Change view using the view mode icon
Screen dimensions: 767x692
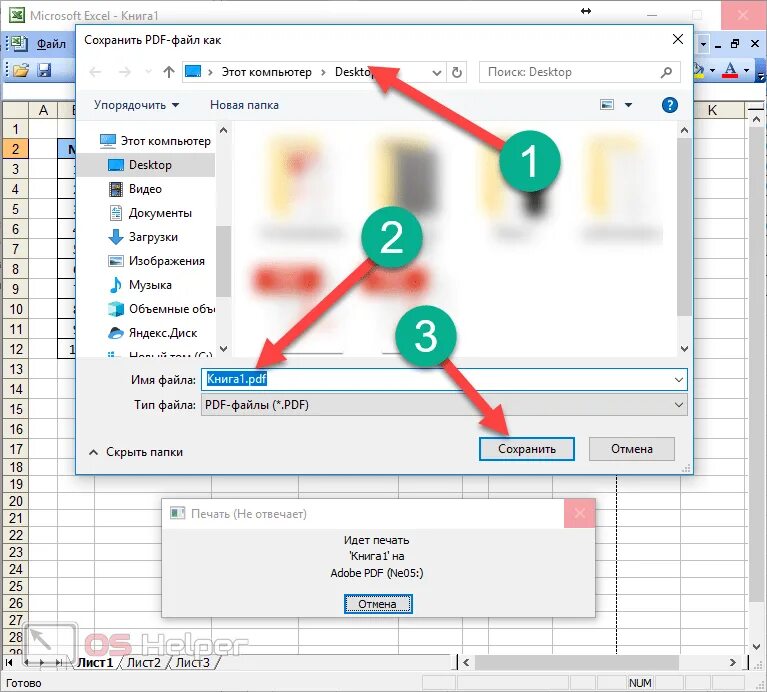click(607, 105)
